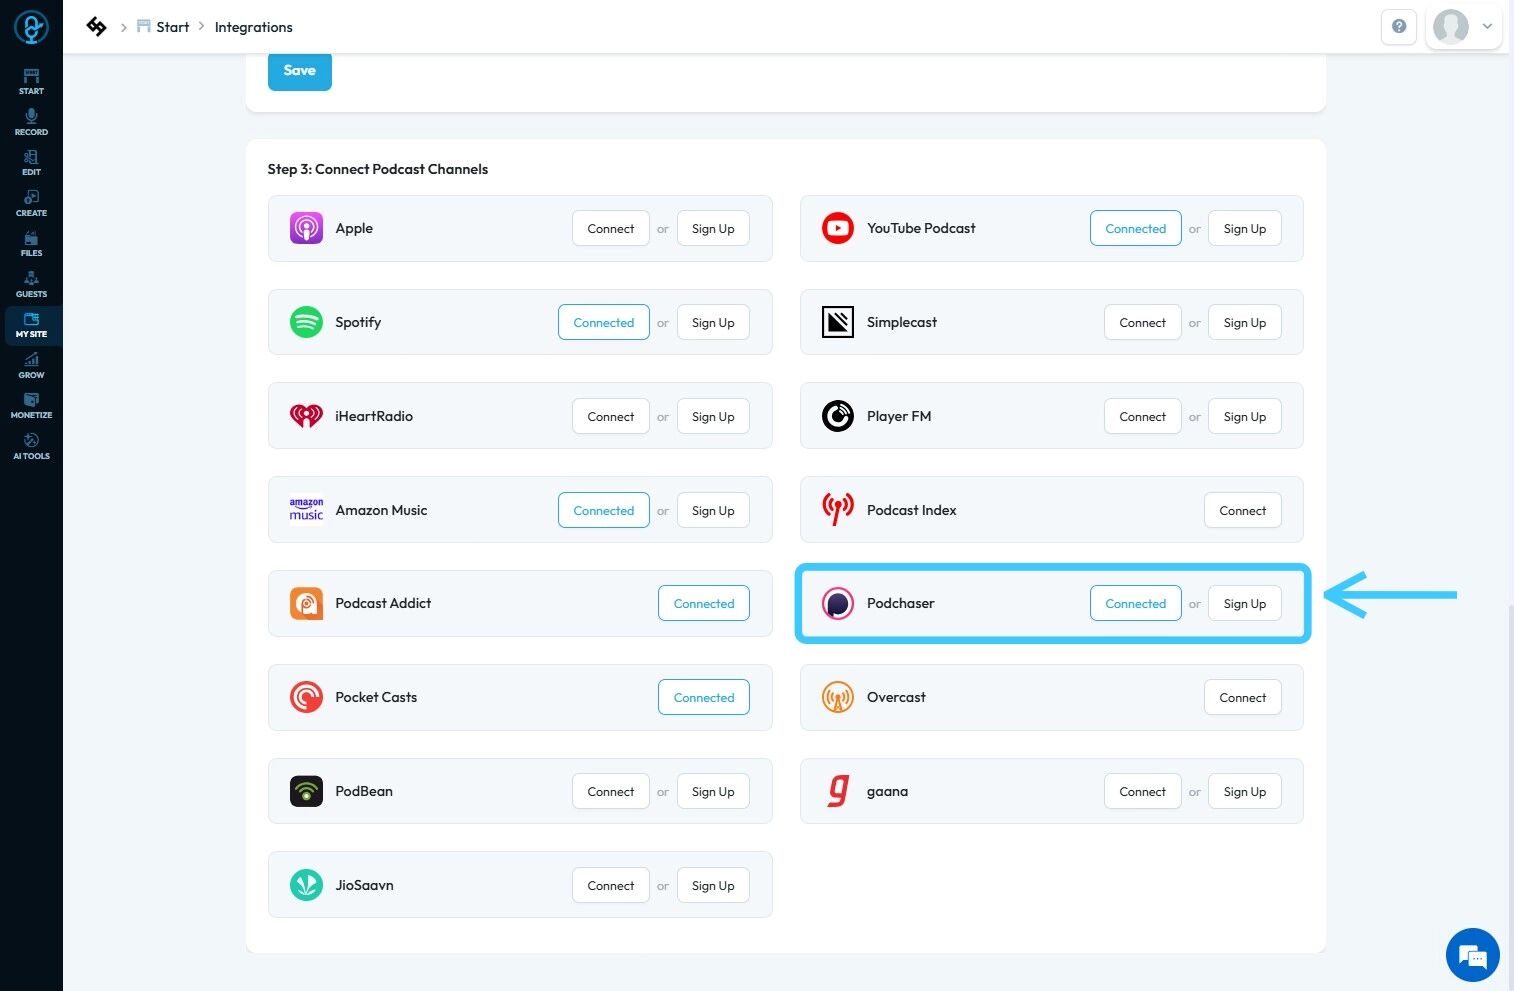Viewport: 1514px width, 991px height.
Task: Connect the Apple channel
Action: (x=611, y=229)
